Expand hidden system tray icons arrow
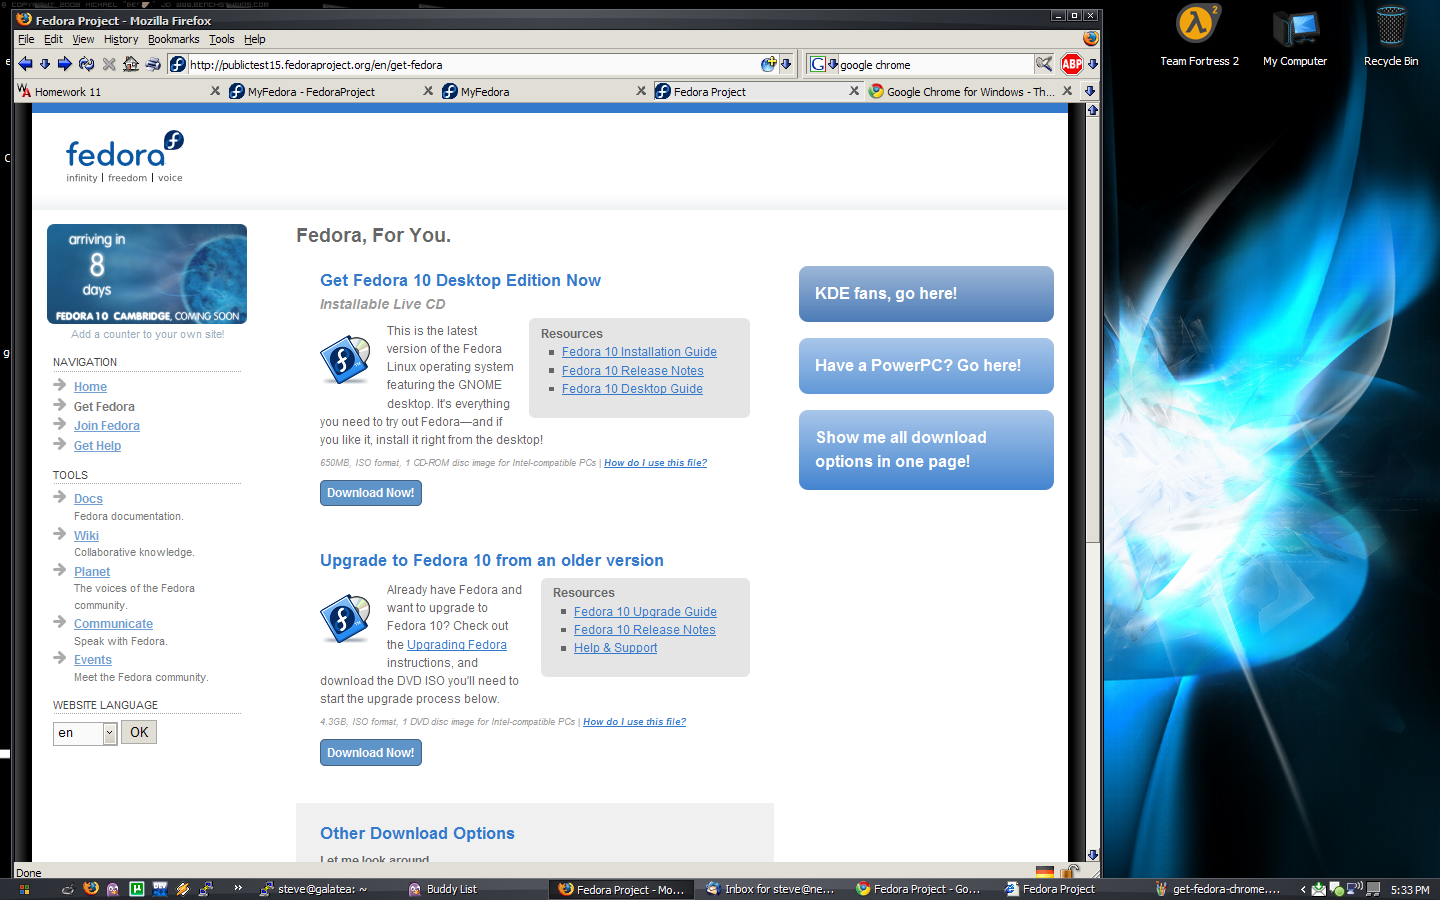The height and width of the screenshot is (900, 1440). (x=1303, y=889)
